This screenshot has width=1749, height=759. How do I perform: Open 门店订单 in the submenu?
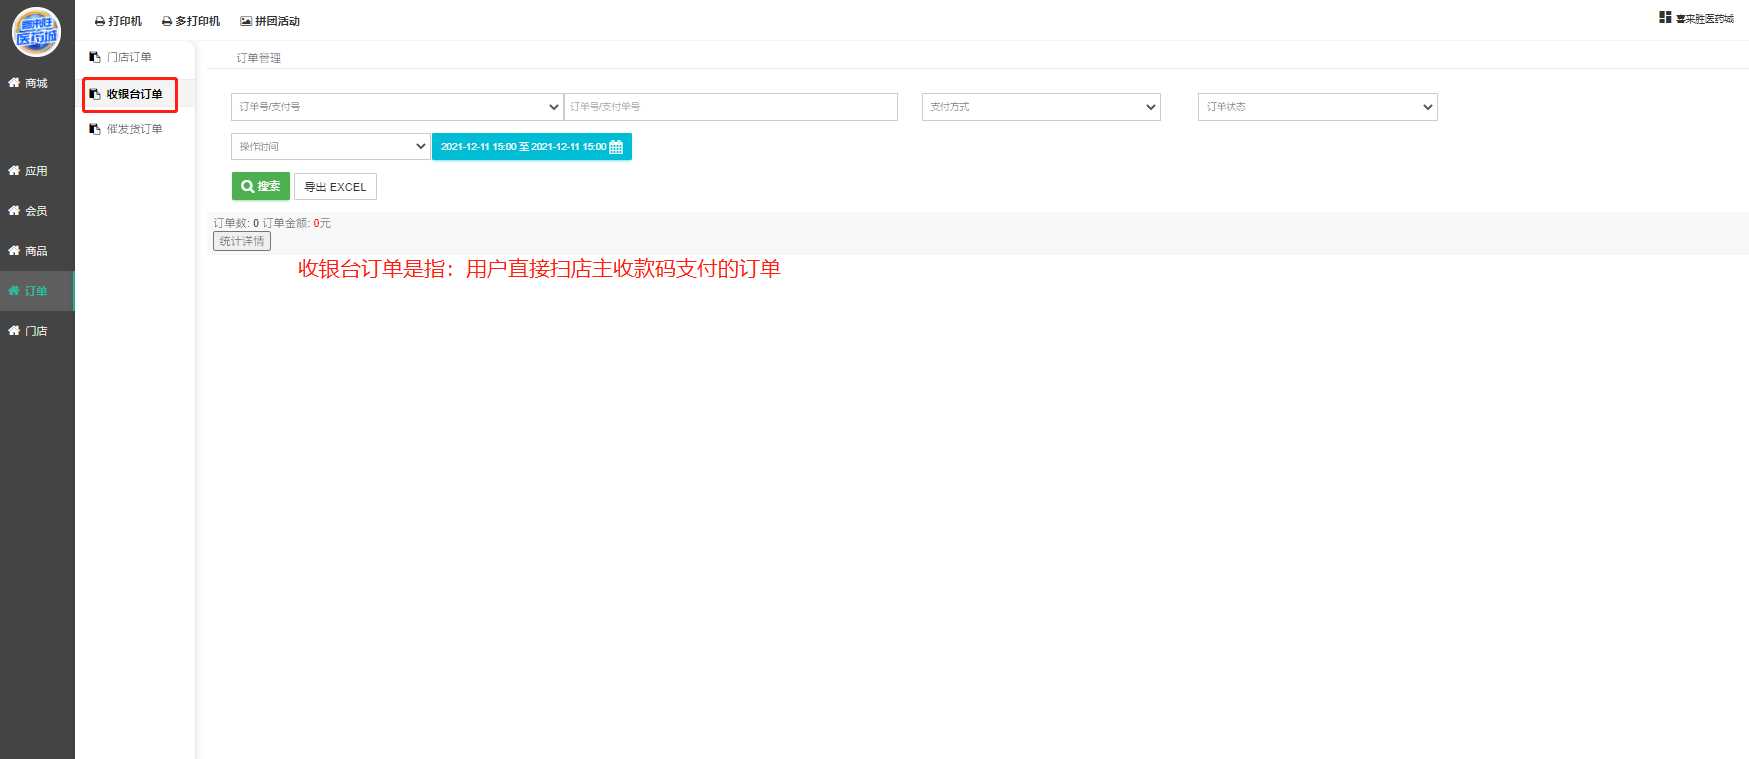point(128,57)
